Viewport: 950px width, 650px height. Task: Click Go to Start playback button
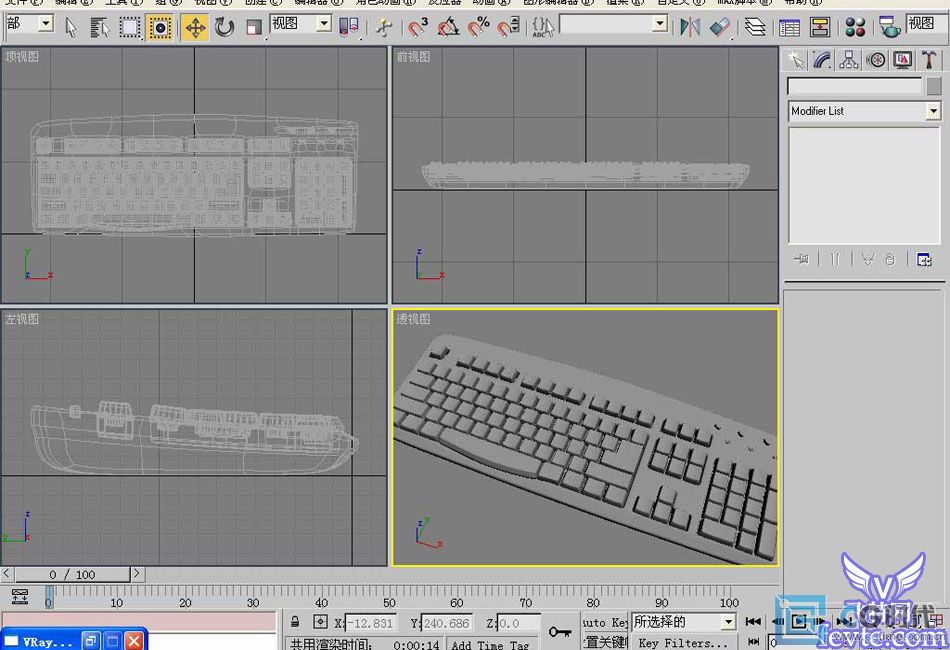[x=753, y=621]
